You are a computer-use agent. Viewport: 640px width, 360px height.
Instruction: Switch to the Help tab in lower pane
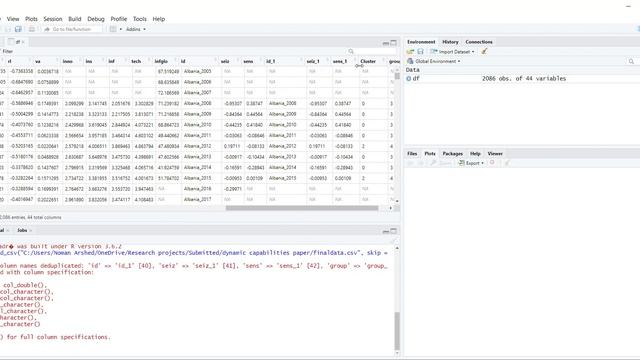point(475,153)
